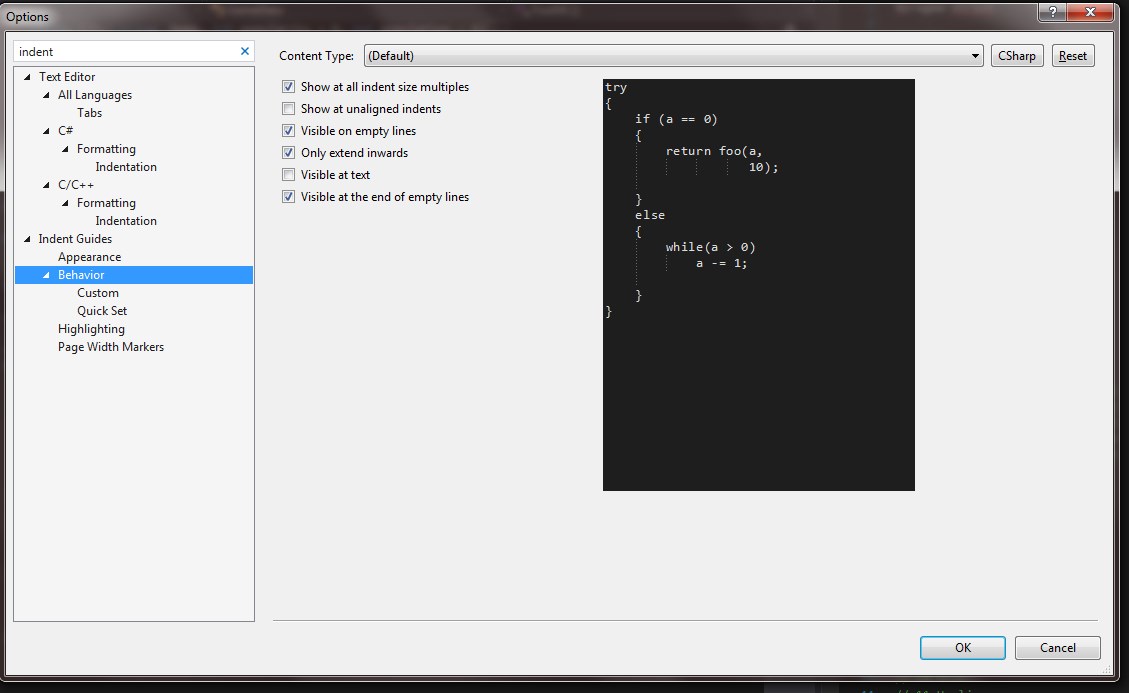Open the Content Type dropdown
Viewport: 1129px width, 693px height.
coord(975,56)
